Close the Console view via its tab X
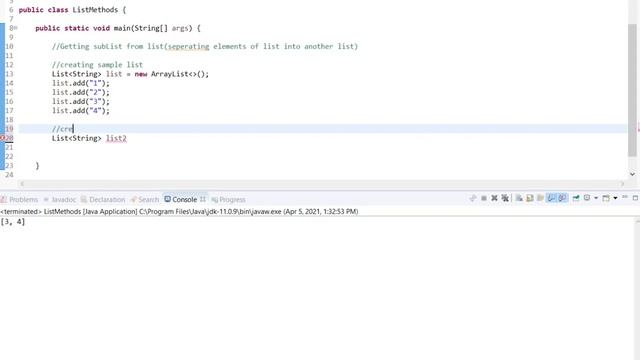The width and height of the screenshot is (640, 360). (x=202, y=199)
